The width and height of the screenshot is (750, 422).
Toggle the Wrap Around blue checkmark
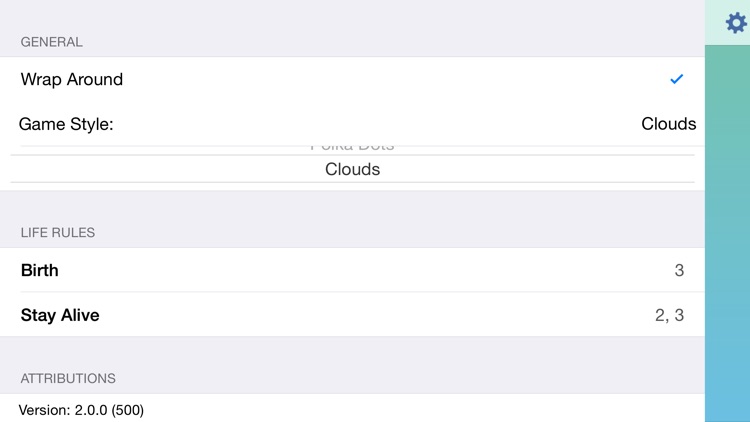click(676, 79)
